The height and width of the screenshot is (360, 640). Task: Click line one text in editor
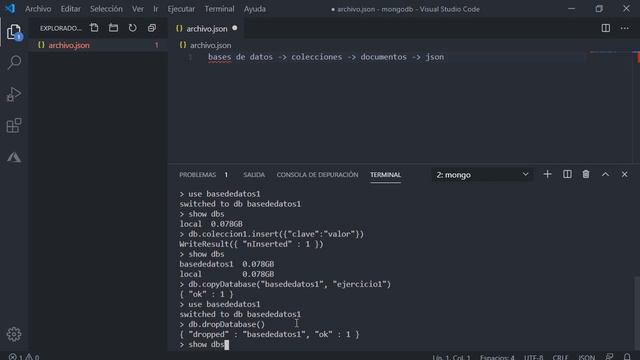pos(326,57)
